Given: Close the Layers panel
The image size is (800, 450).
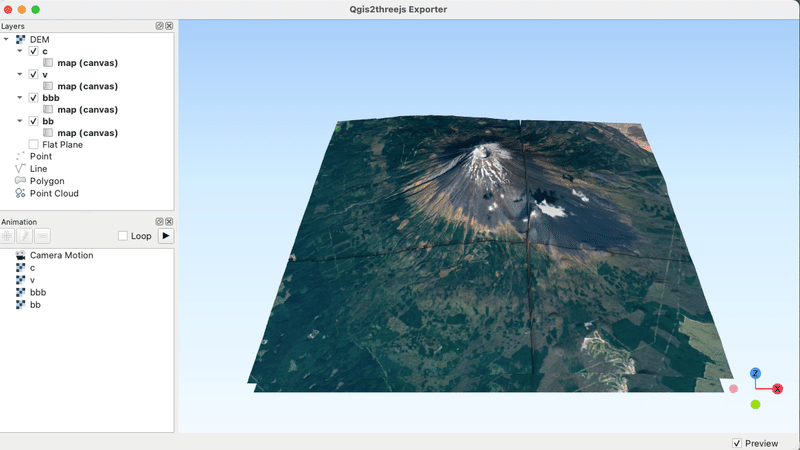Looking at the screenshot, I should coord(169,26).
